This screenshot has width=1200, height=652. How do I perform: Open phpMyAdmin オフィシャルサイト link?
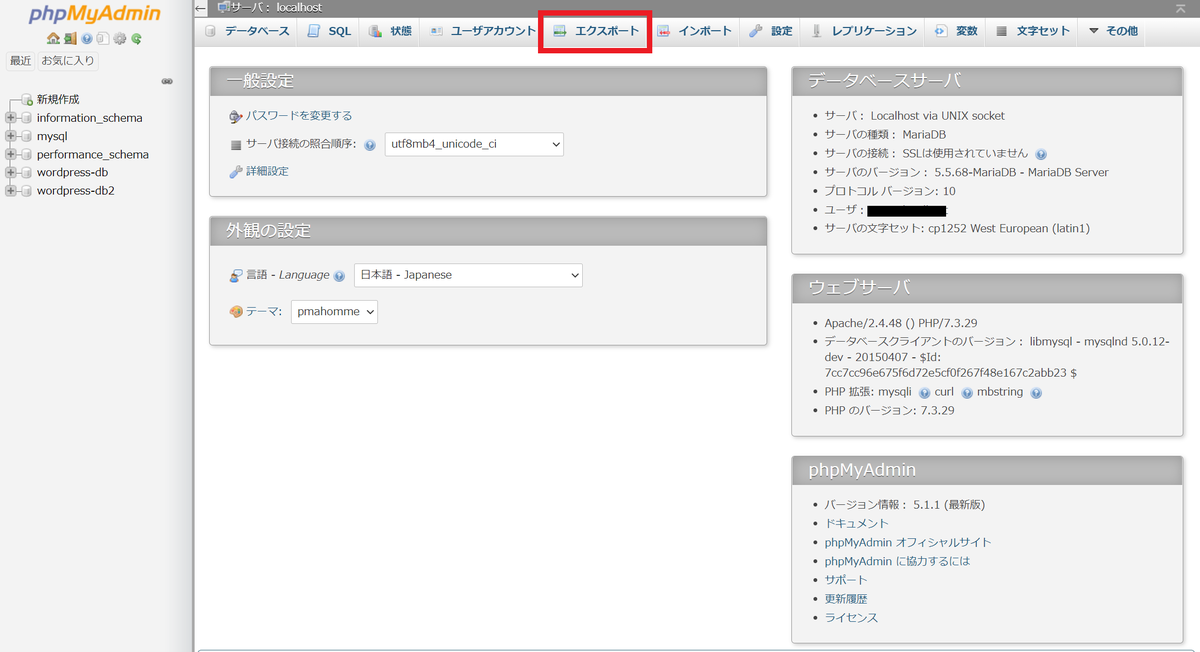pos(908,542)
